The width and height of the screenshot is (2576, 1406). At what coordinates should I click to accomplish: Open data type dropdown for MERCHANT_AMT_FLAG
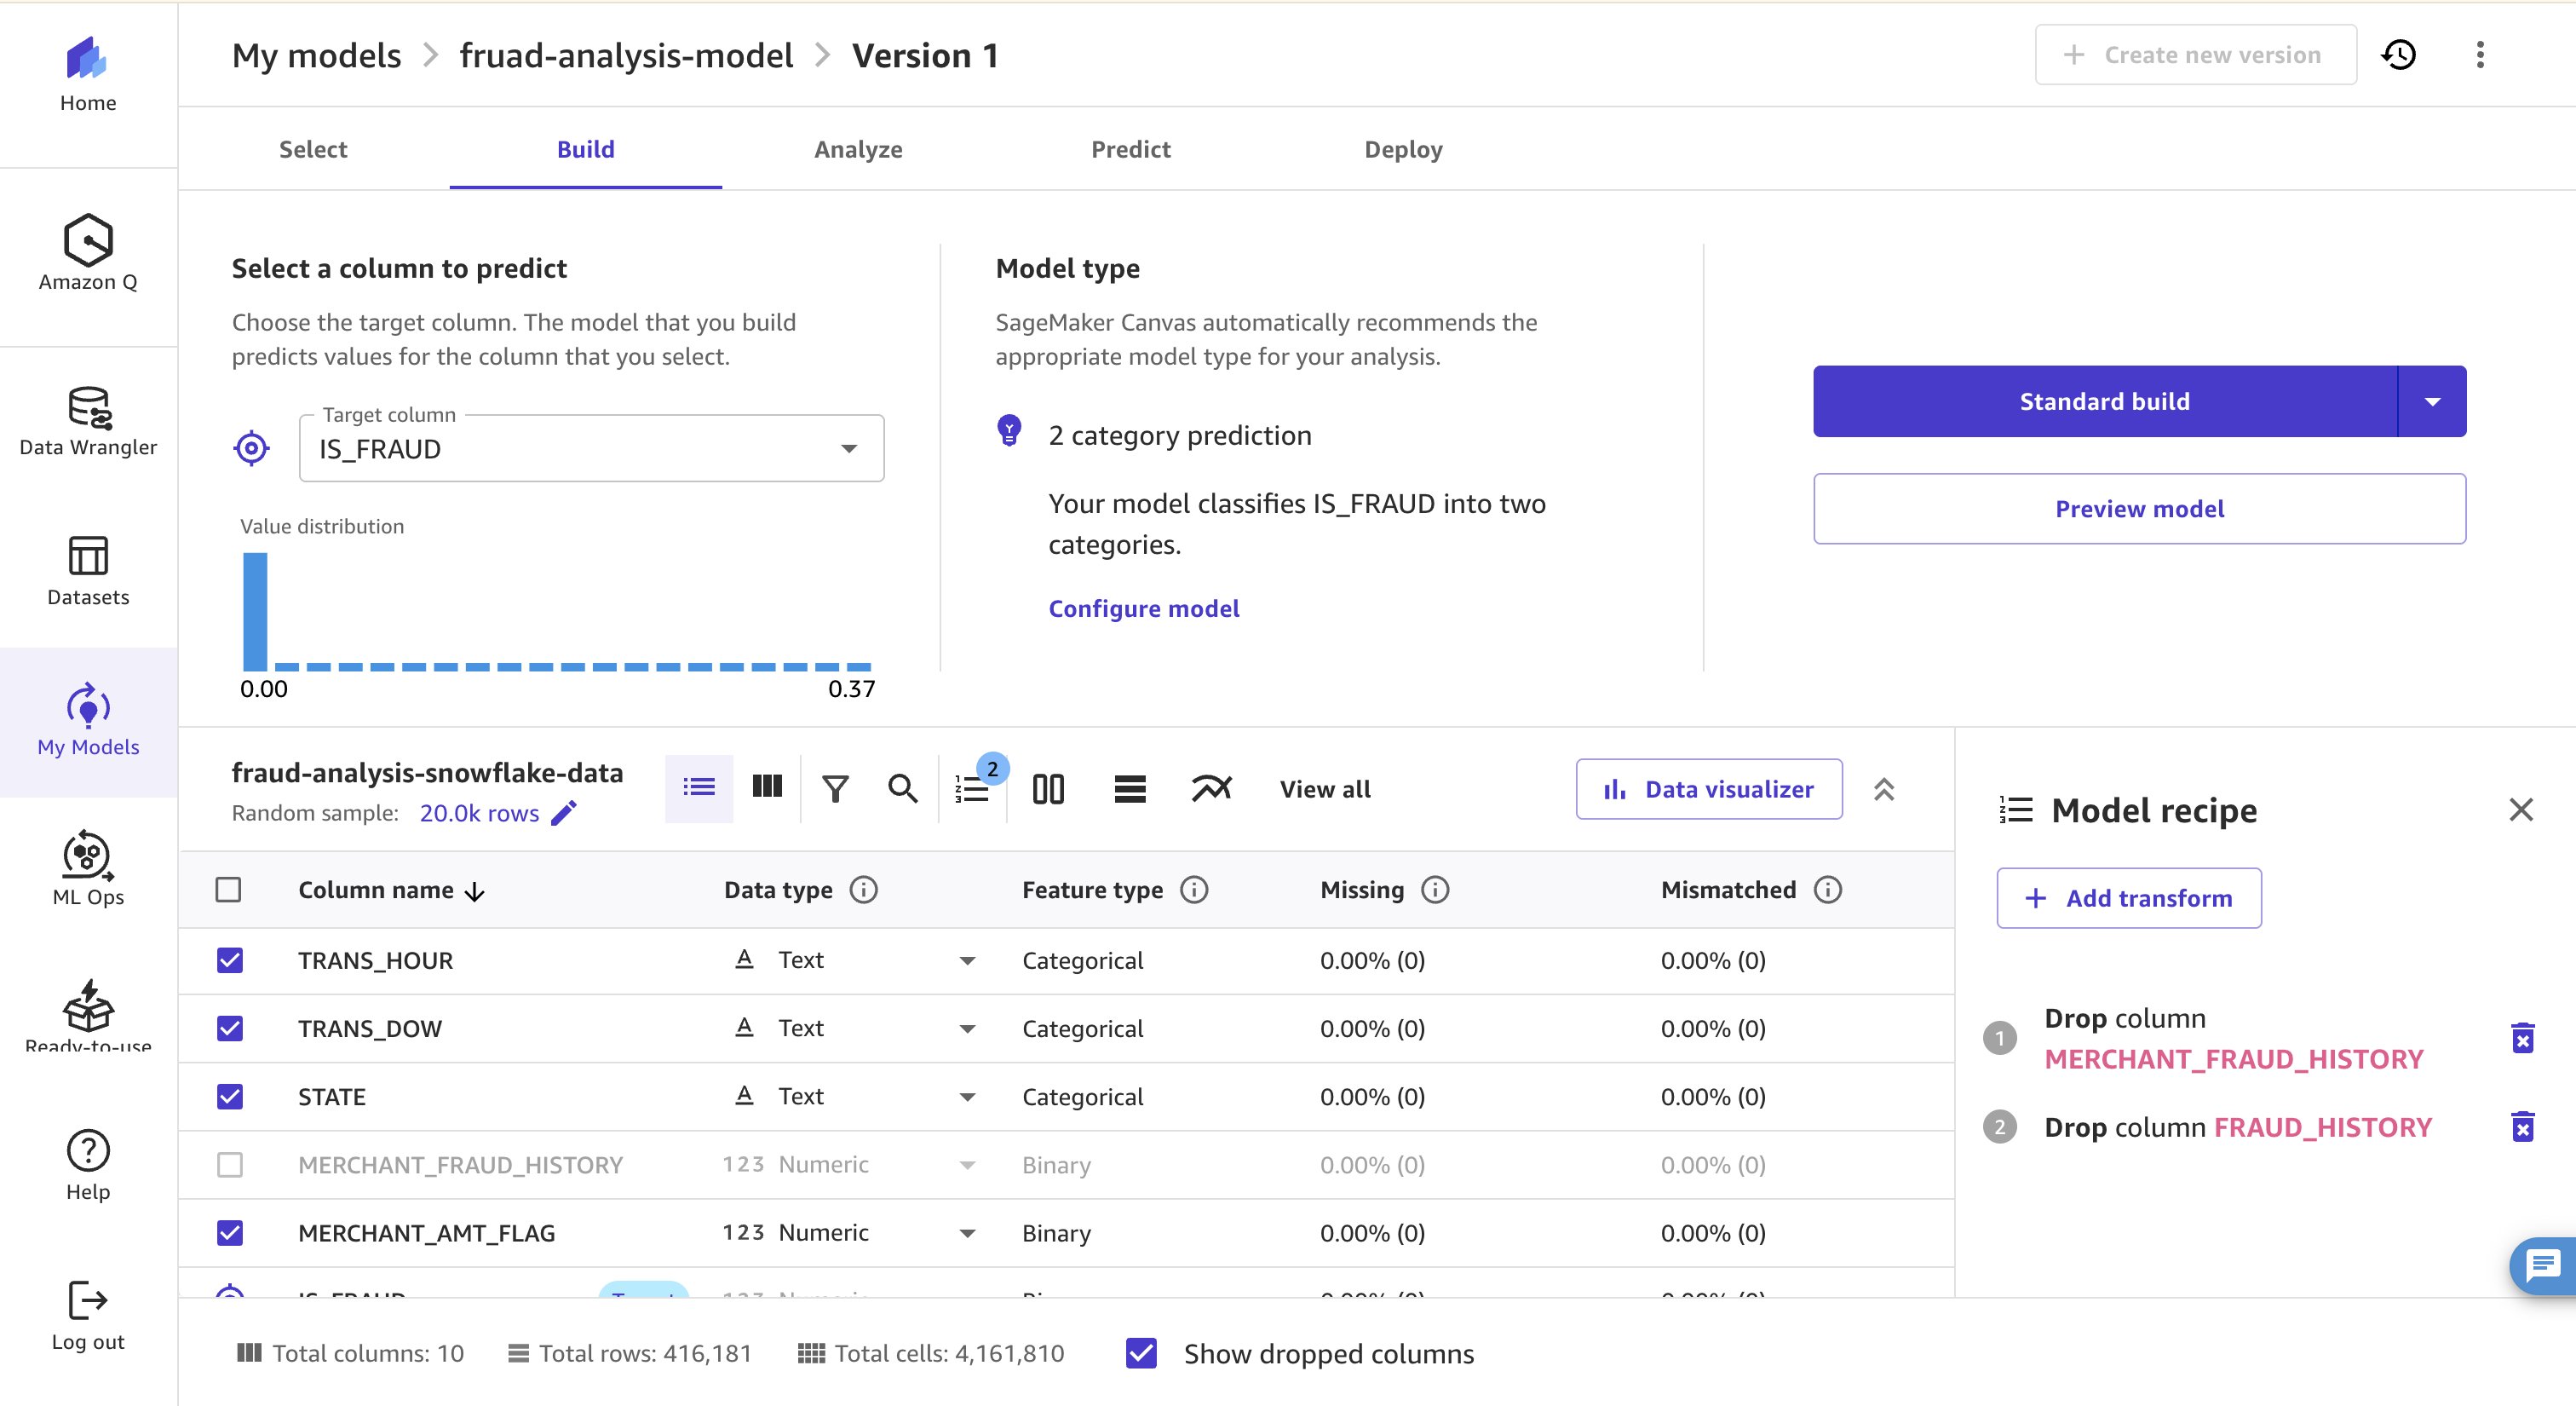point(967,1233)
